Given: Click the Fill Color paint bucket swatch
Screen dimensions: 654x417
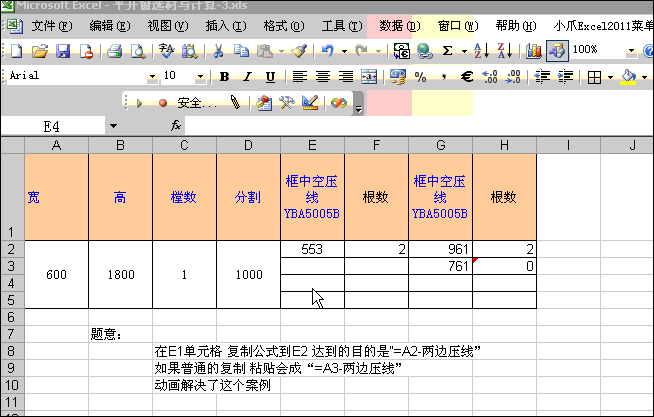Looking at the screenshot, I should coord(627,76).
